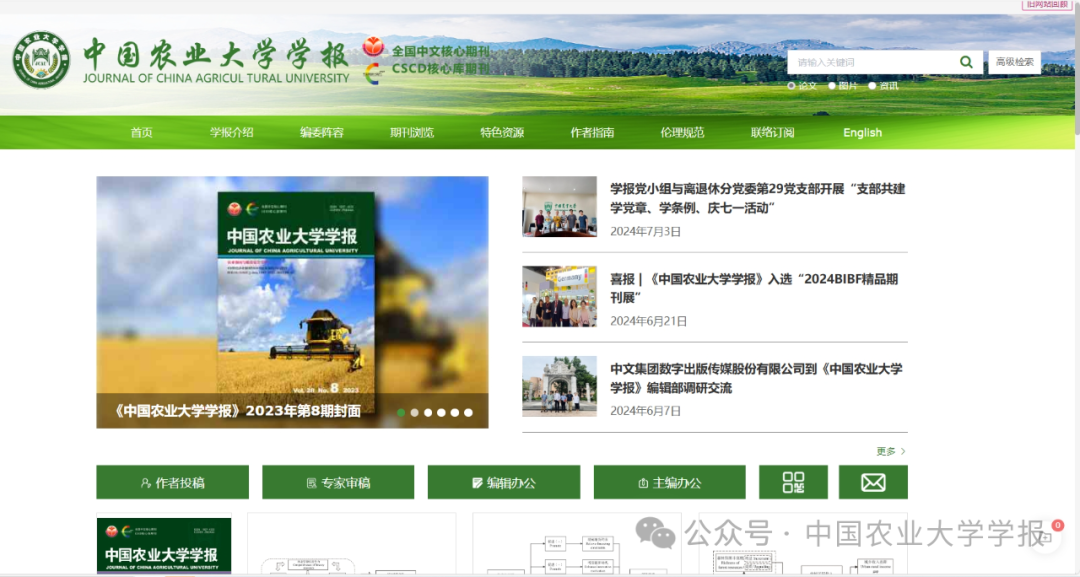Click the 2024年6月7日 date text
Screen dimensions: 1080x577
pyautogui.click(x=645, y=411)
